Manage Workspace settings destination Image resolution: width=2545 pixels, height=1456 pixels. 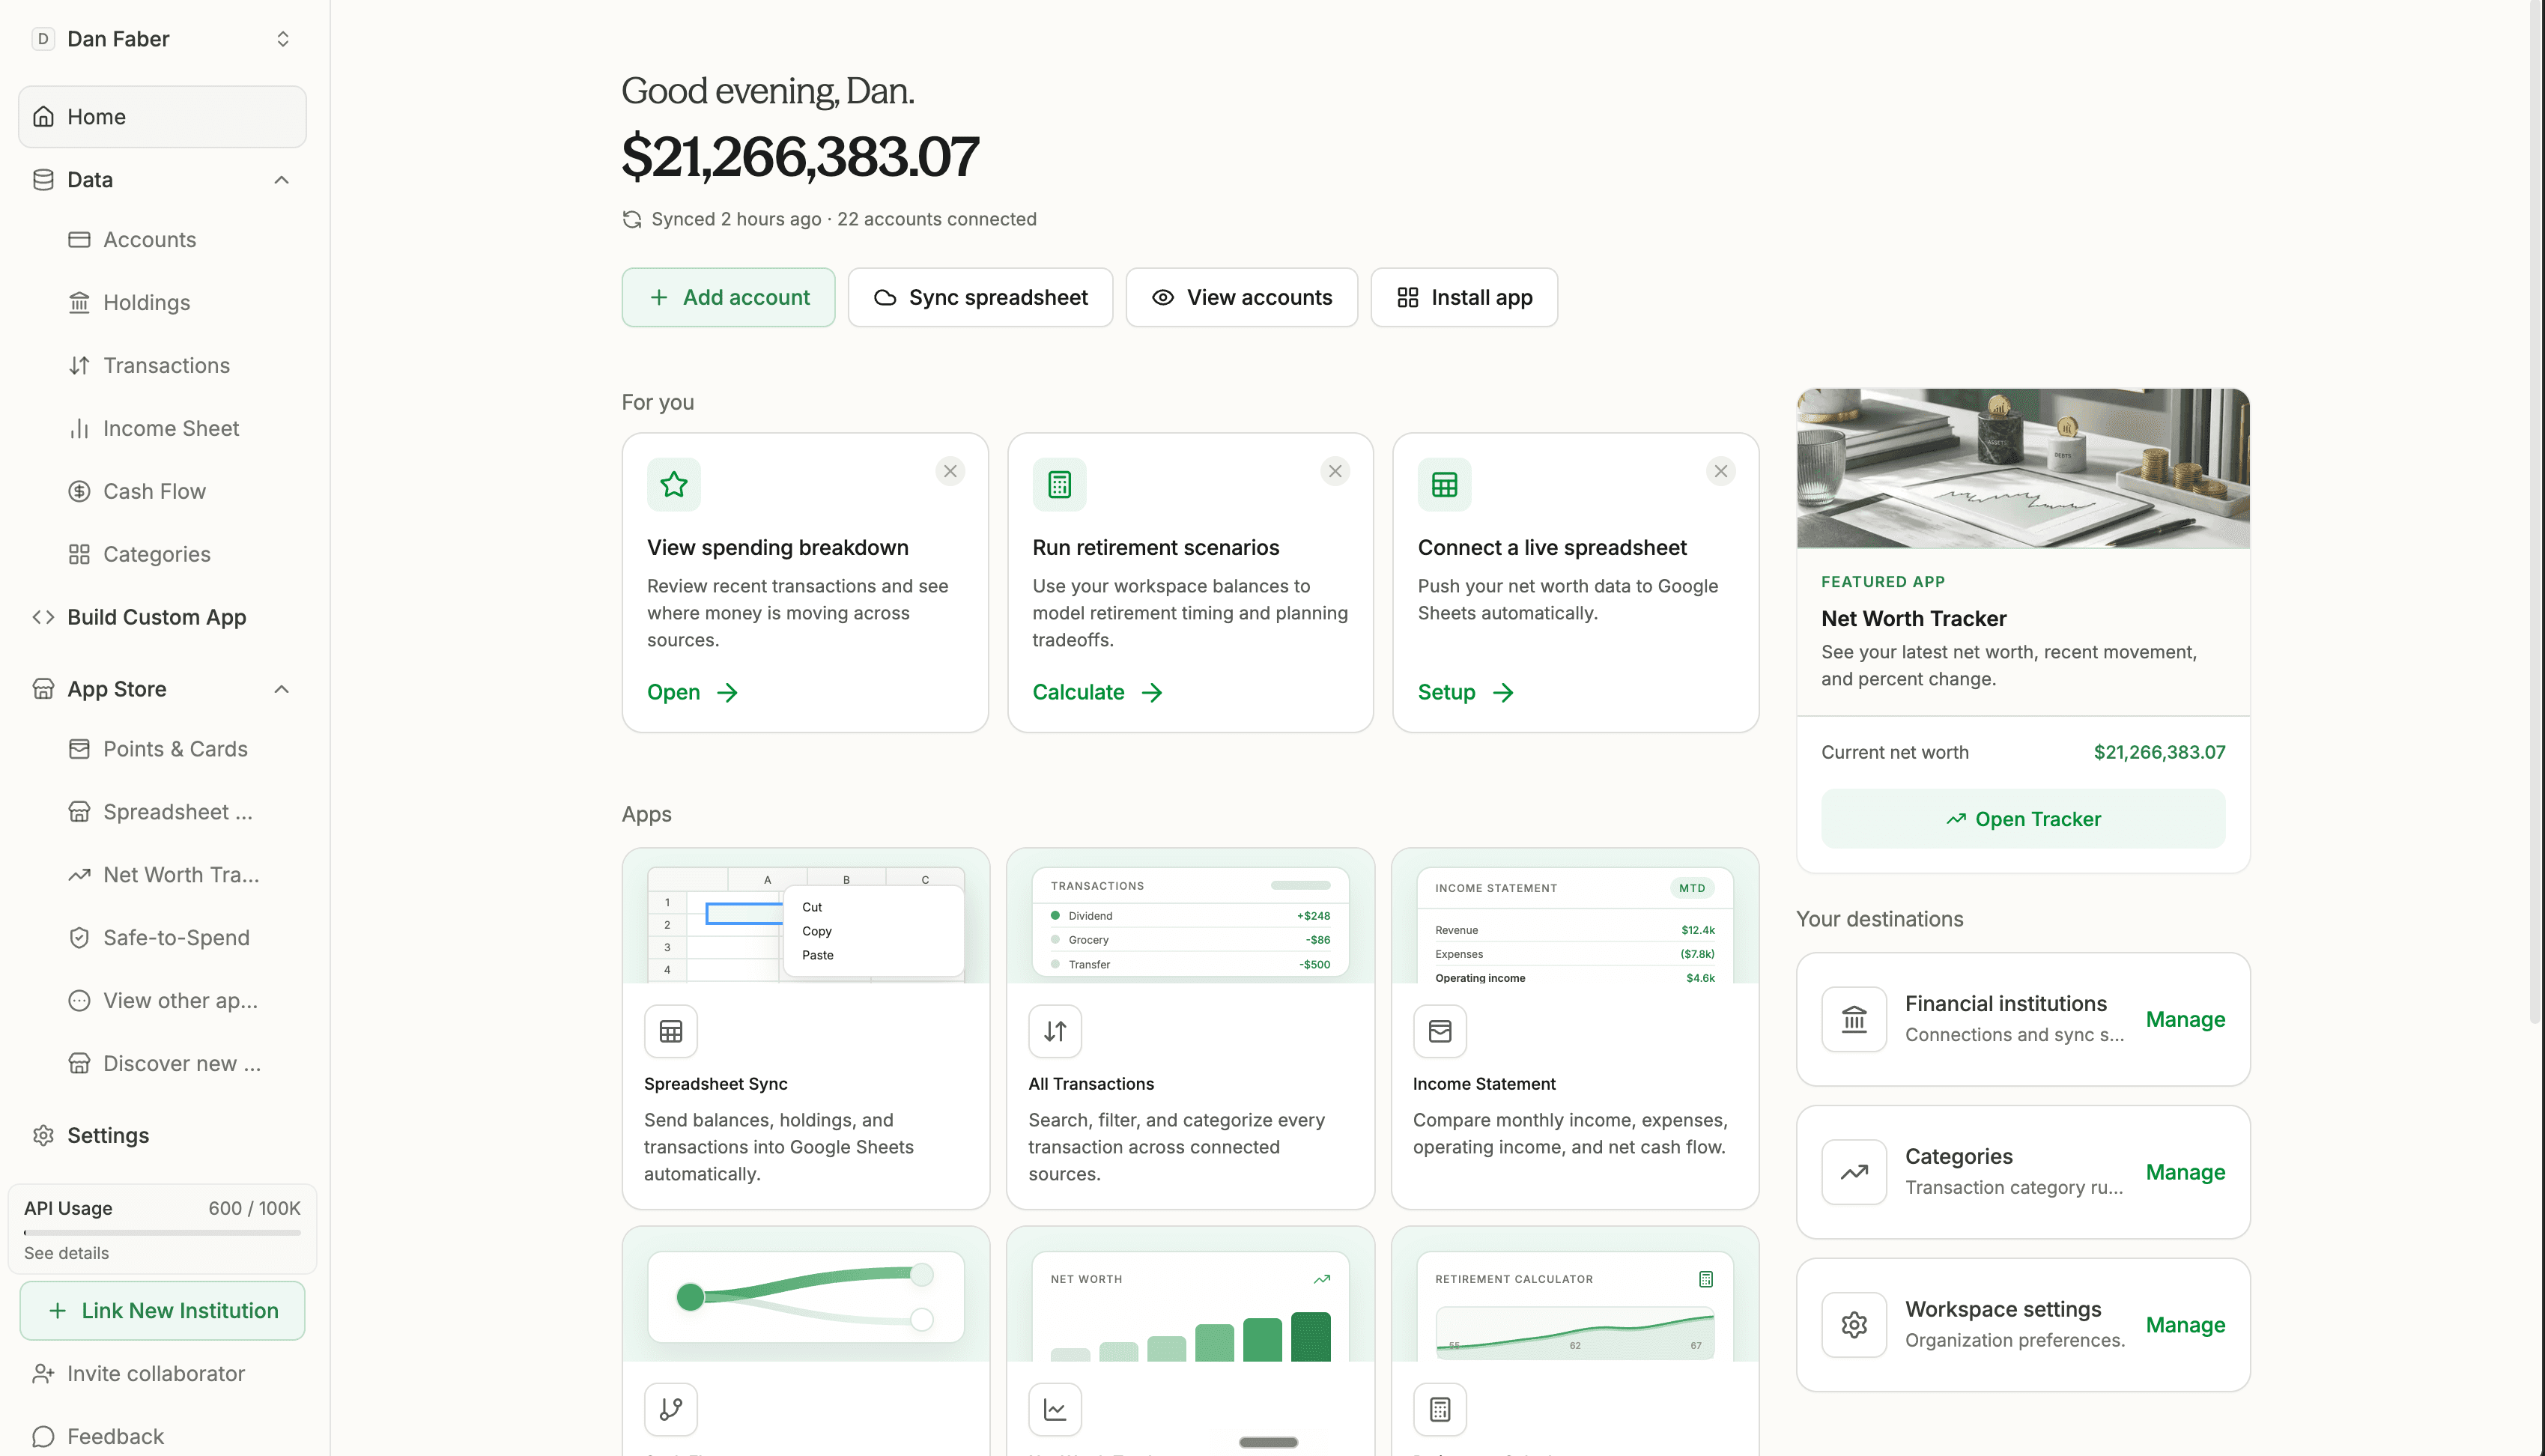[2185, 1326]
